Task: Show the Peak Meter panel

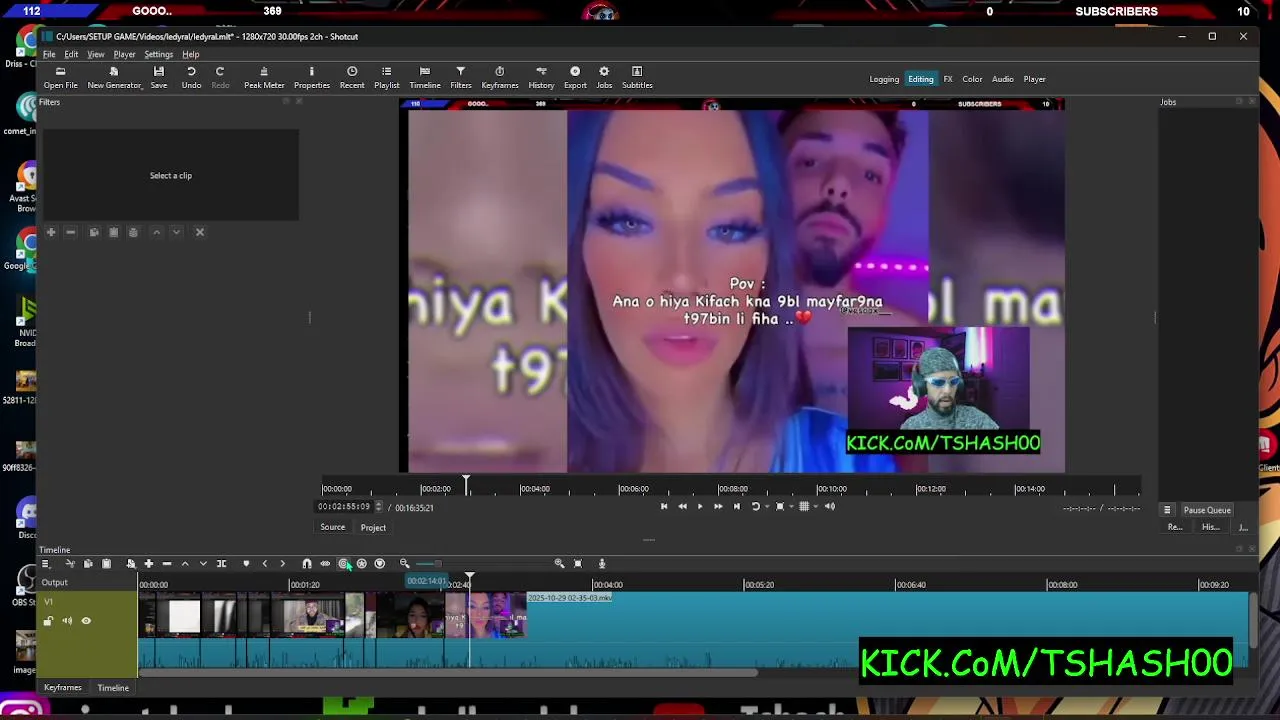Action: pyautogui.click(x=264, y=77)
